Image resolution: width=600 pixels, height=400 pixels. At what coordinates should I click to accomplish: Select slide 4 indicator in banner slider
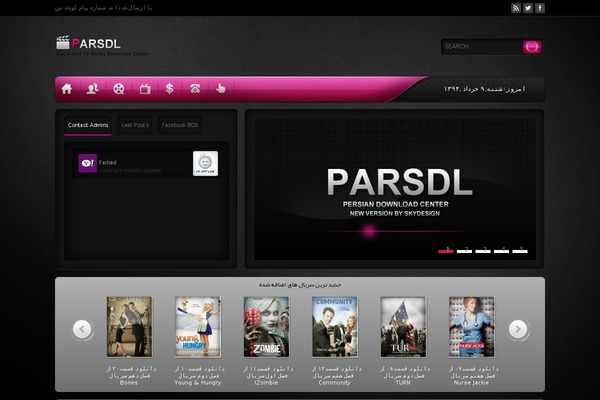(501, 251)
